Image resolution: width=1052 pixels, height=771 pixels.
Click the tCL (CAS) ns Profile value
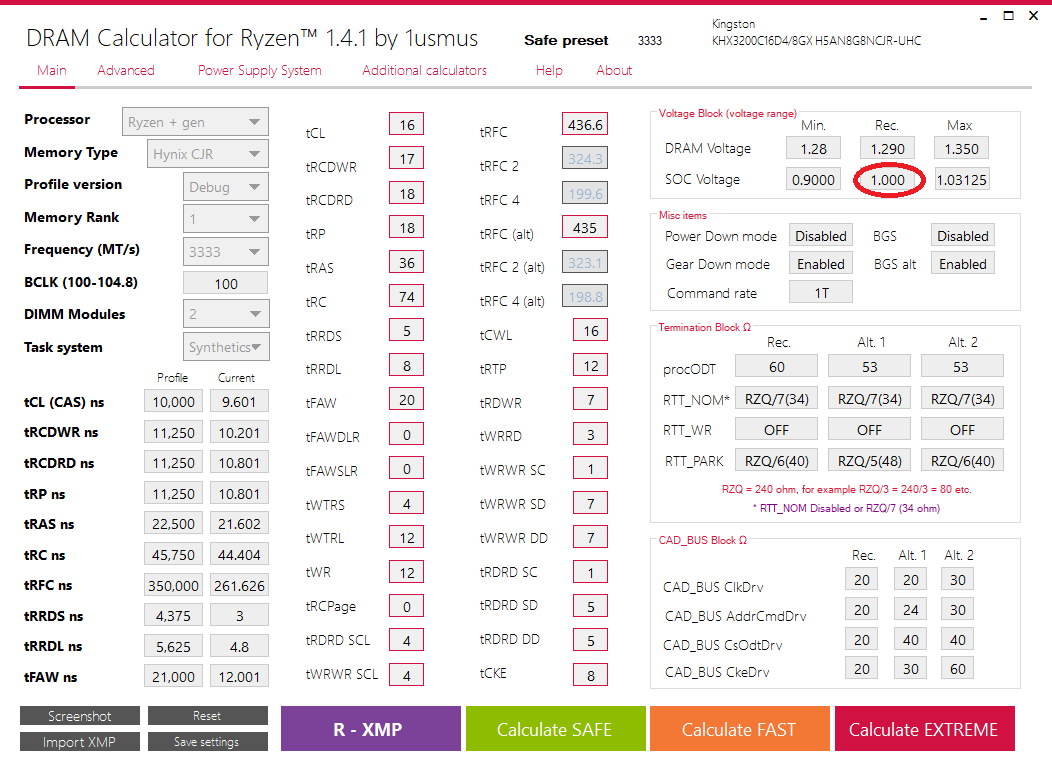pyautogui.click(x=173, y=401)
